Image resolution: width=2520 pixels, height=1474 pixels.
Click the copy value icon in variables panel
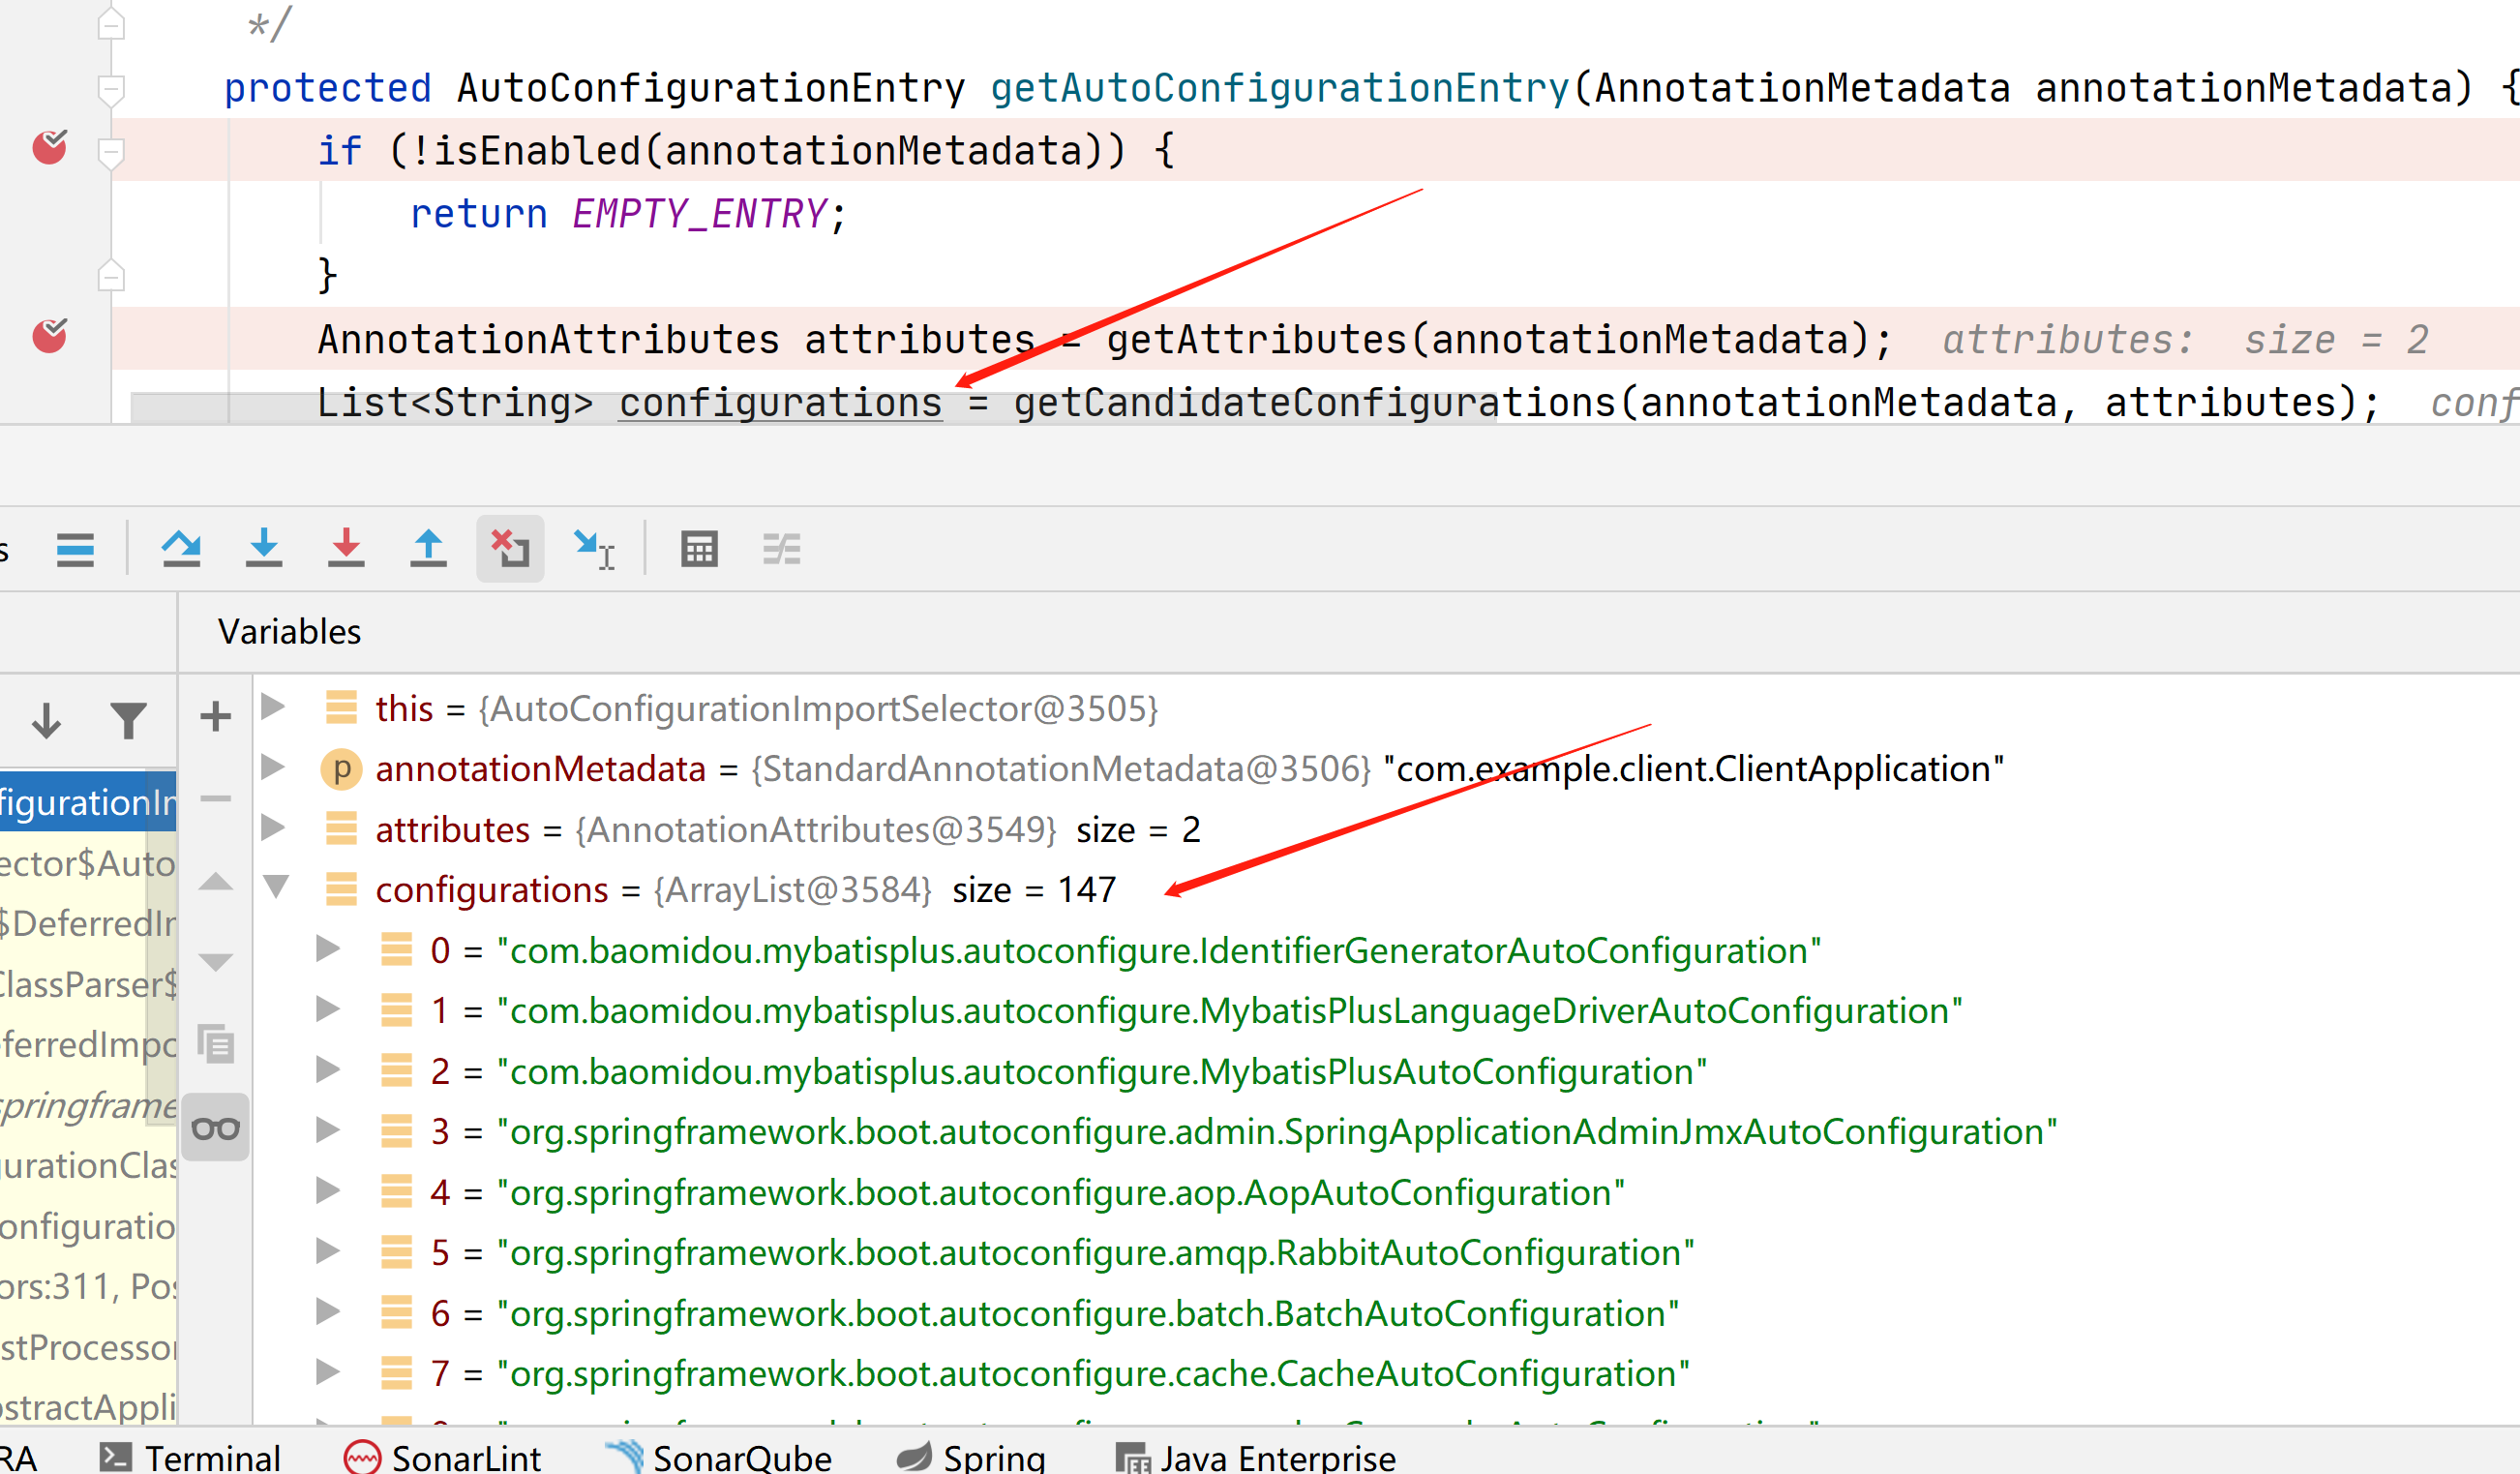point(214,1046)
